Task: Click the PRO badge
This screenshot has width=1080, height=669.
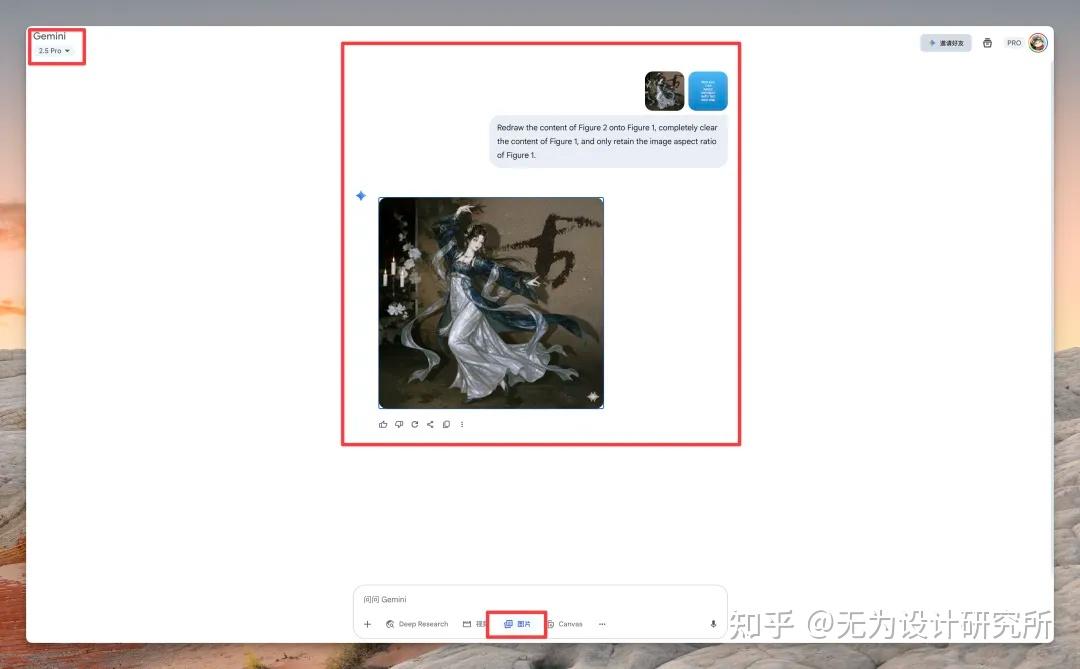Action: coord(1014,43)
